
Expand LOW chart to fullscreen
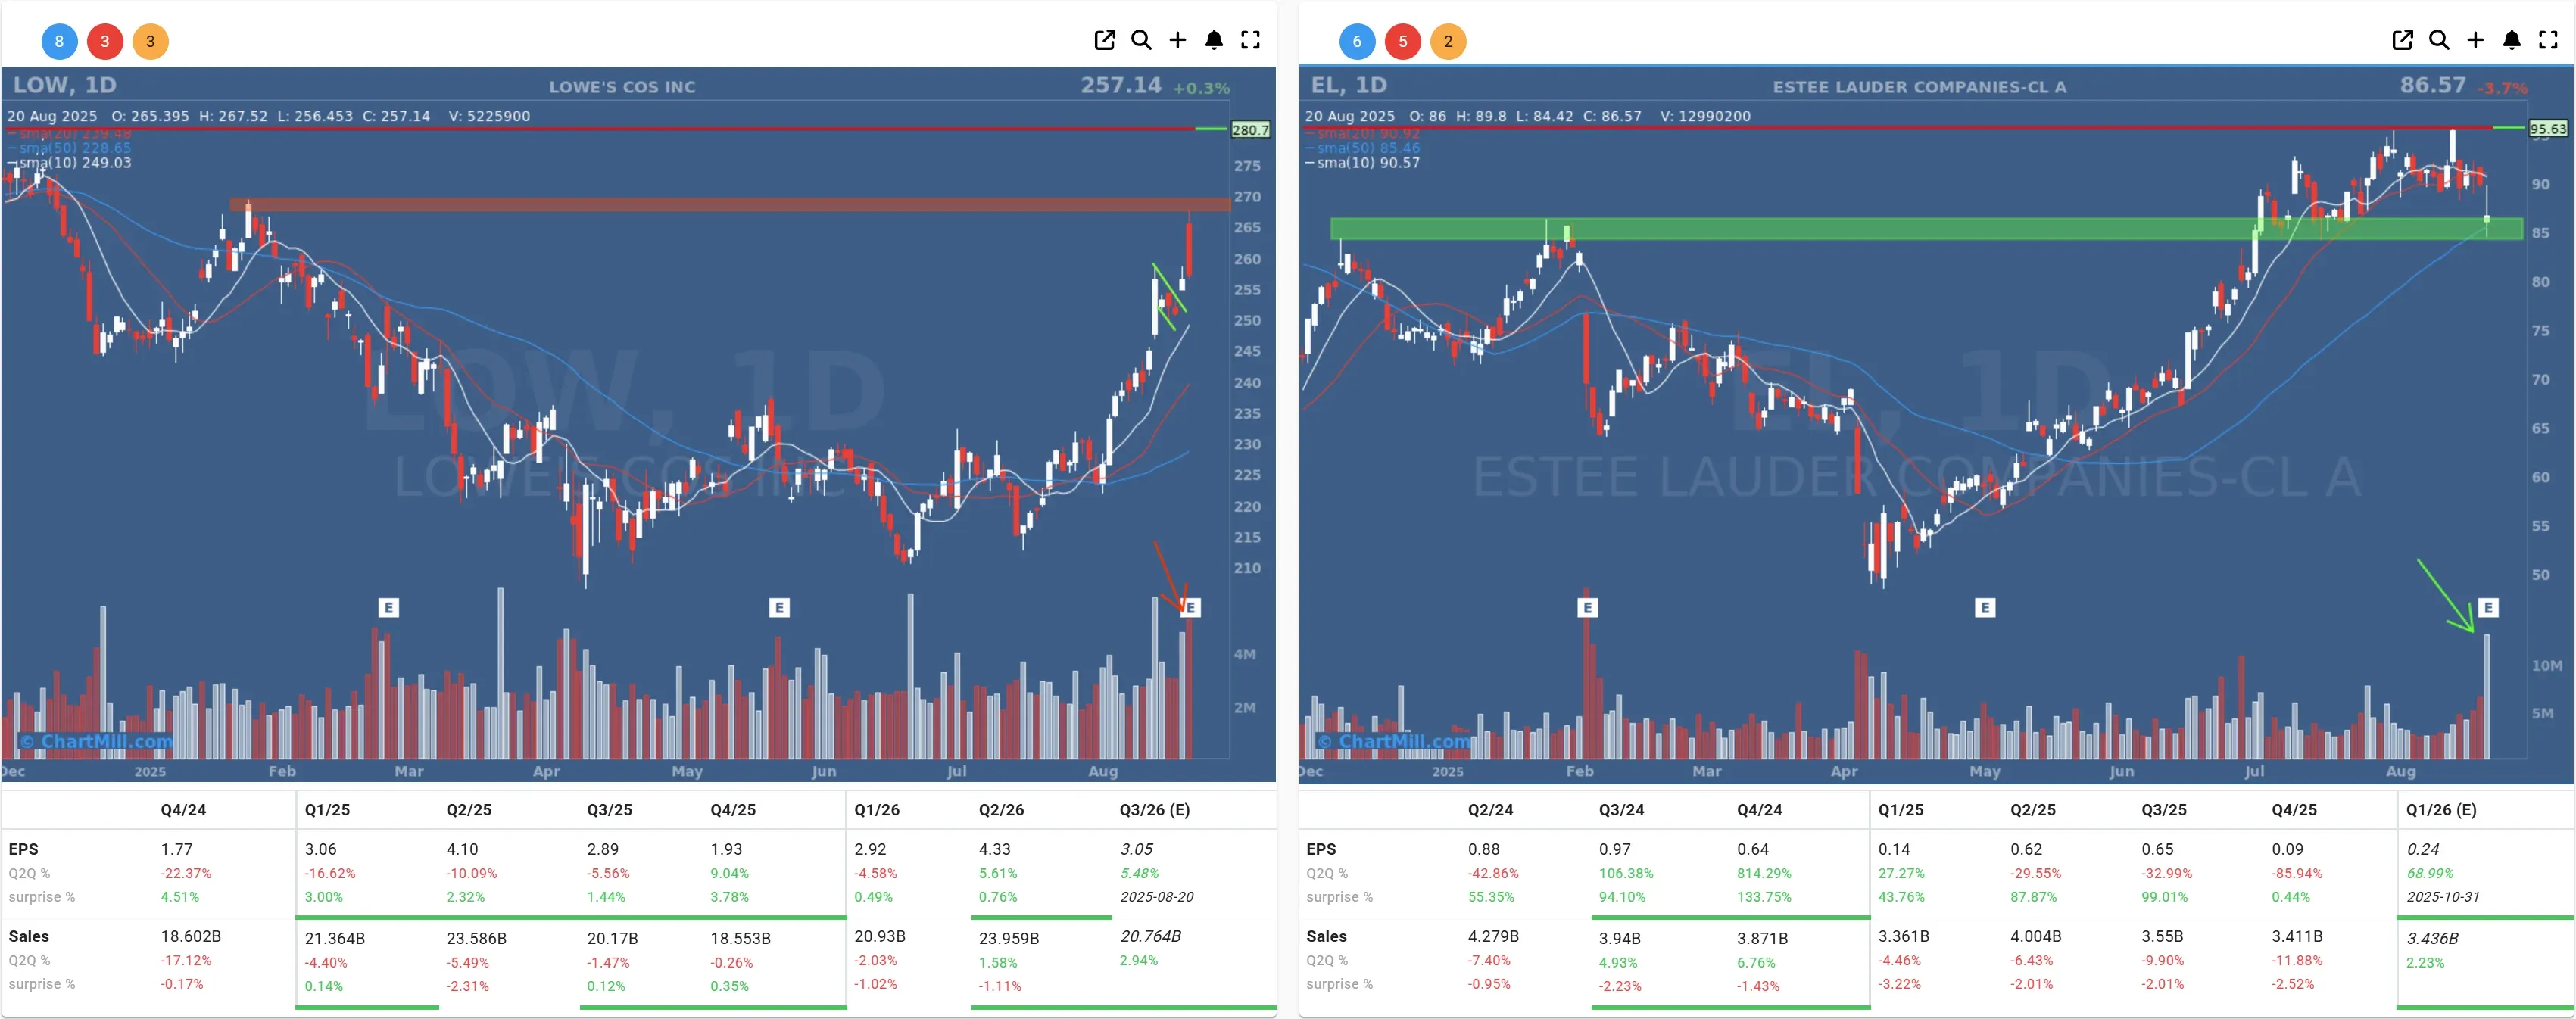tap(1250, 40)
